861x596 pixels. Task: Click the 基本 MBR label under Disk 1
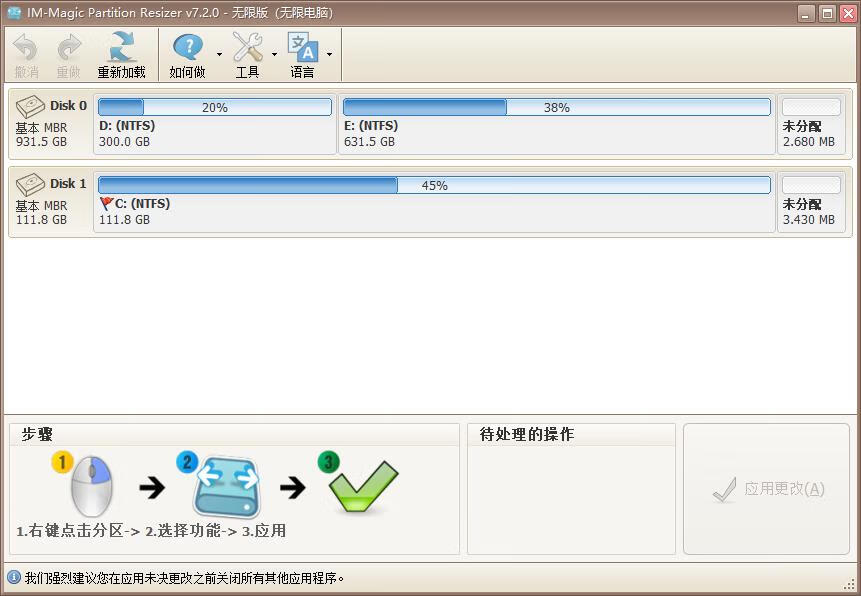pos(41,206)
